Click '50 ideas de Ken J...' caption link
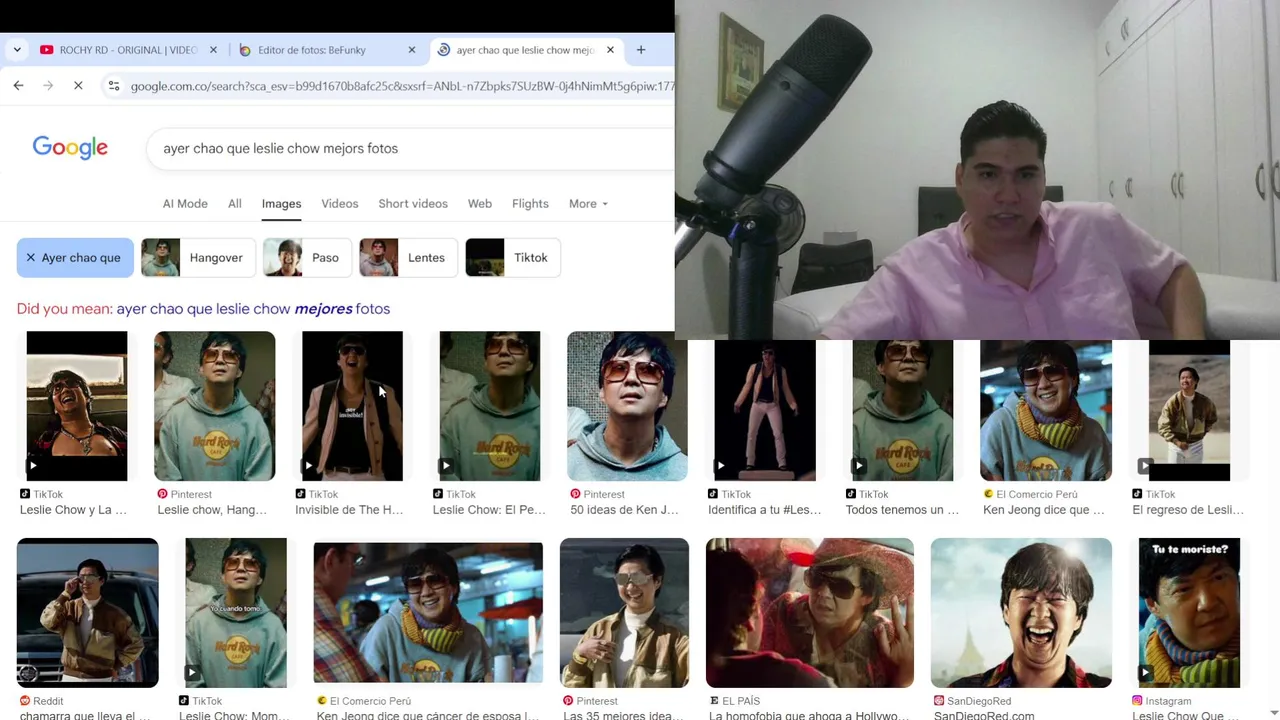The height and width of the screenshot is (720, 1280). (x=624, y=510)
